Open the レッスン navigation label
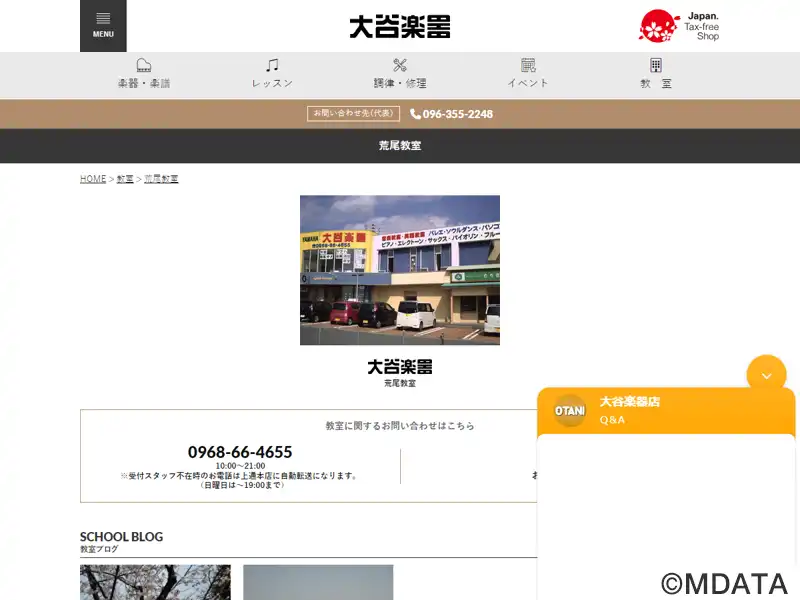 pos(272,83)
